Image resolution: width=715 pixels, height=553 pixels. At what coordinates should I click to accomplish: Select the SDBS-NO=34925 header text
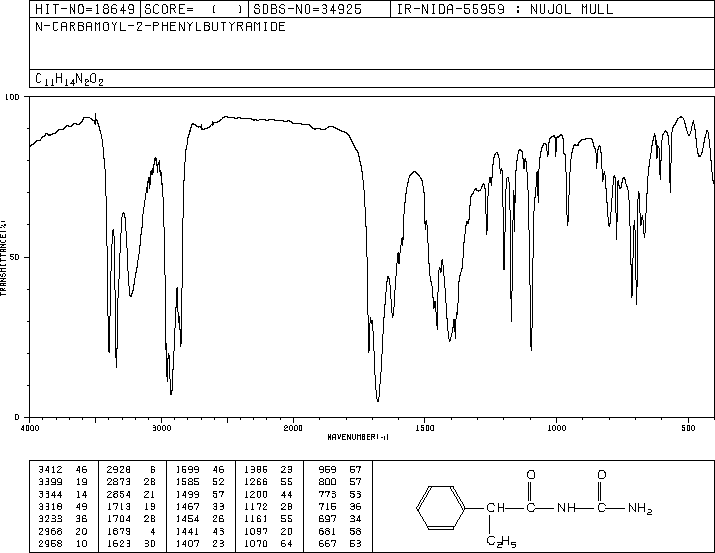[x=307, y=9]
